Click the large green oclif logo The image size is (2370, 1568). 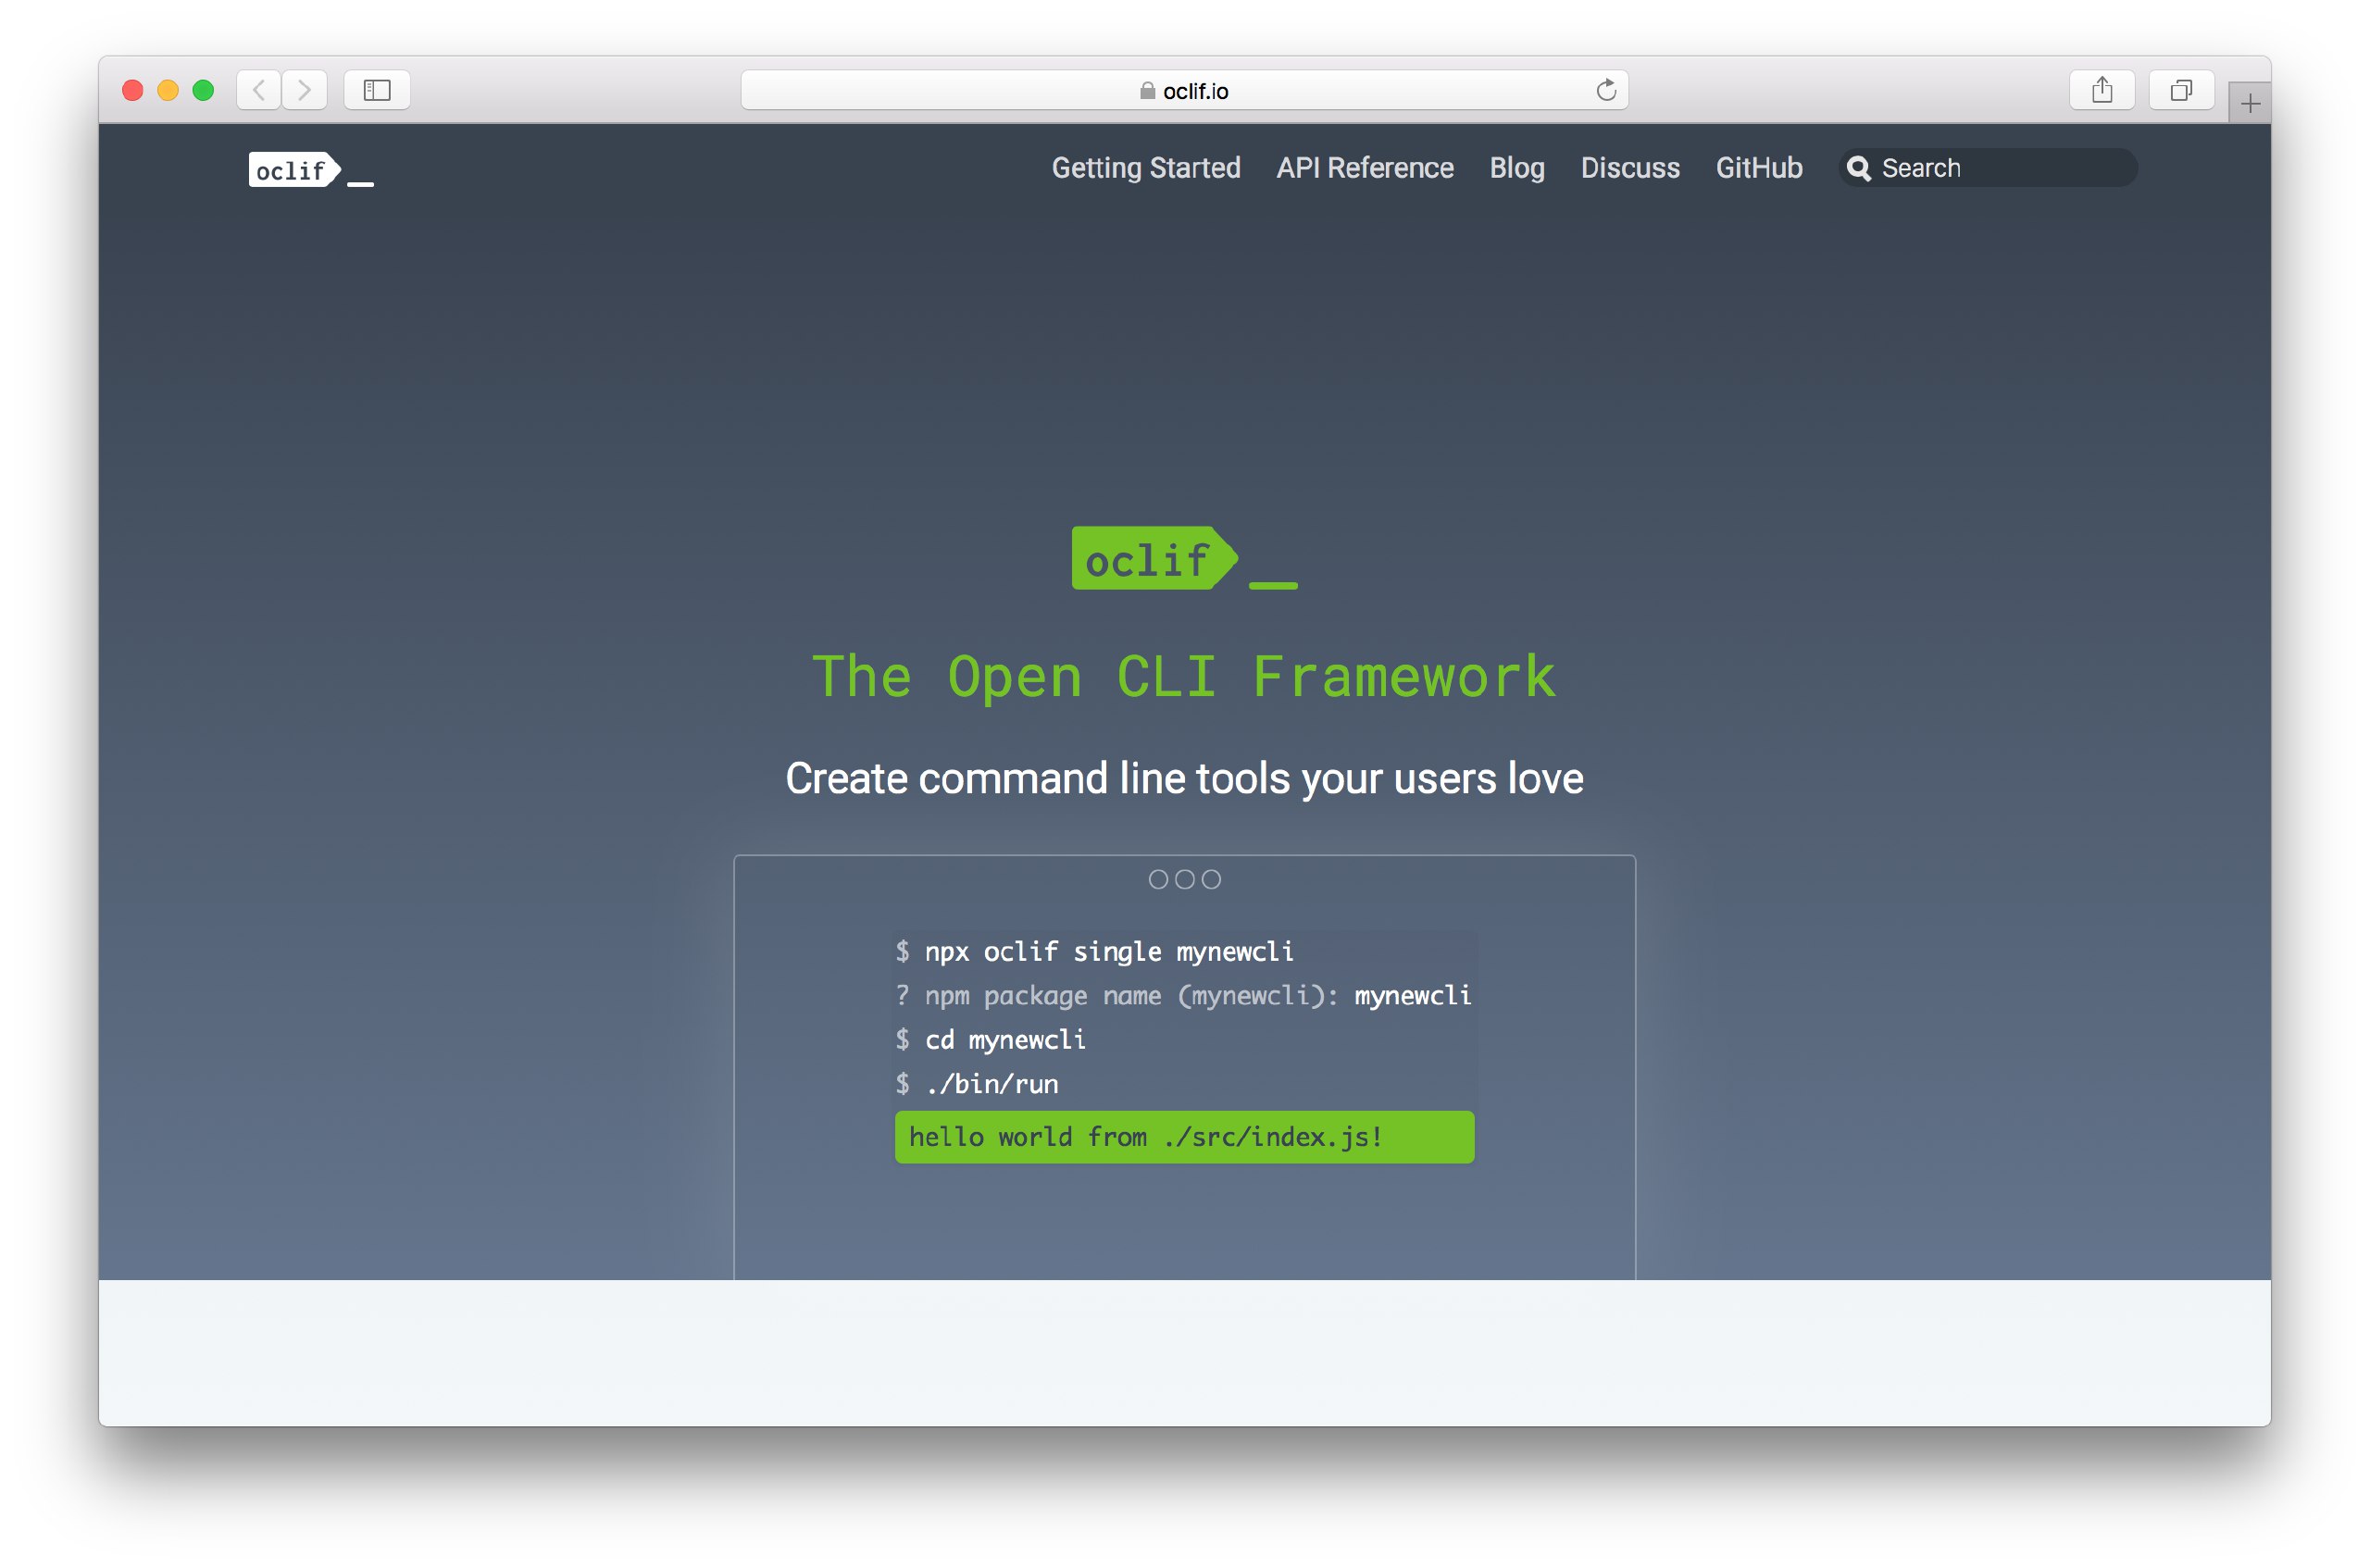[1184, 558]
